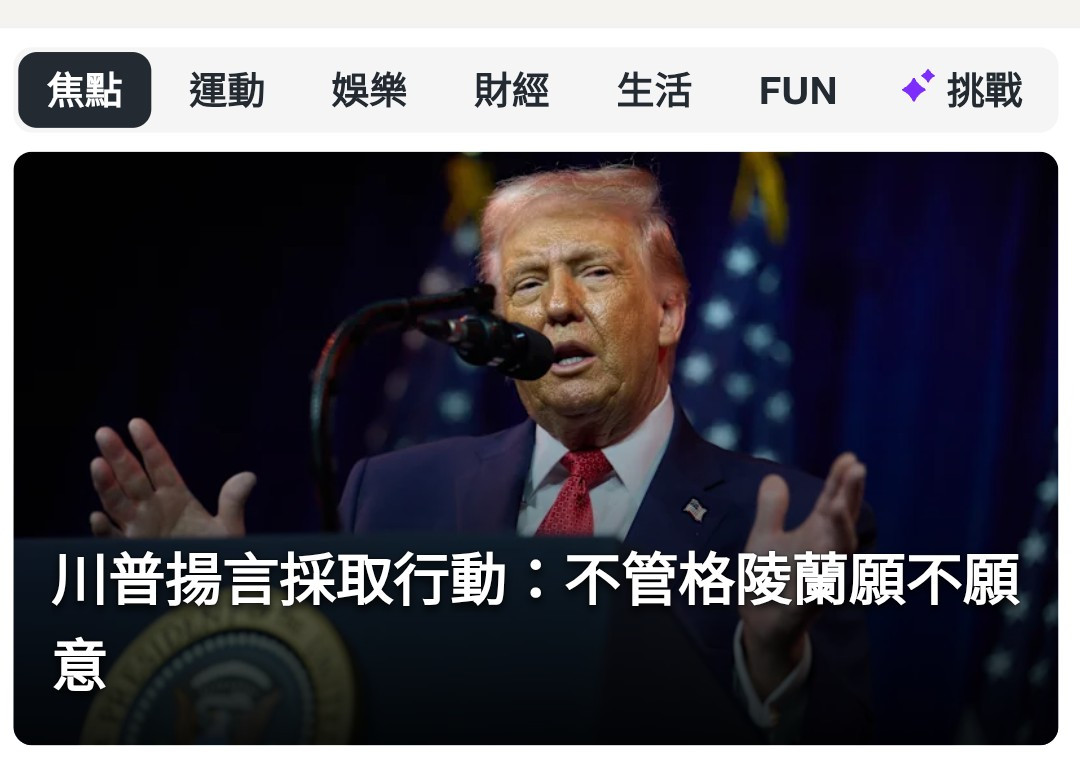Select the 焦點 tab
This screenshot has width=1080, height=762.
[x=85, y=90]
